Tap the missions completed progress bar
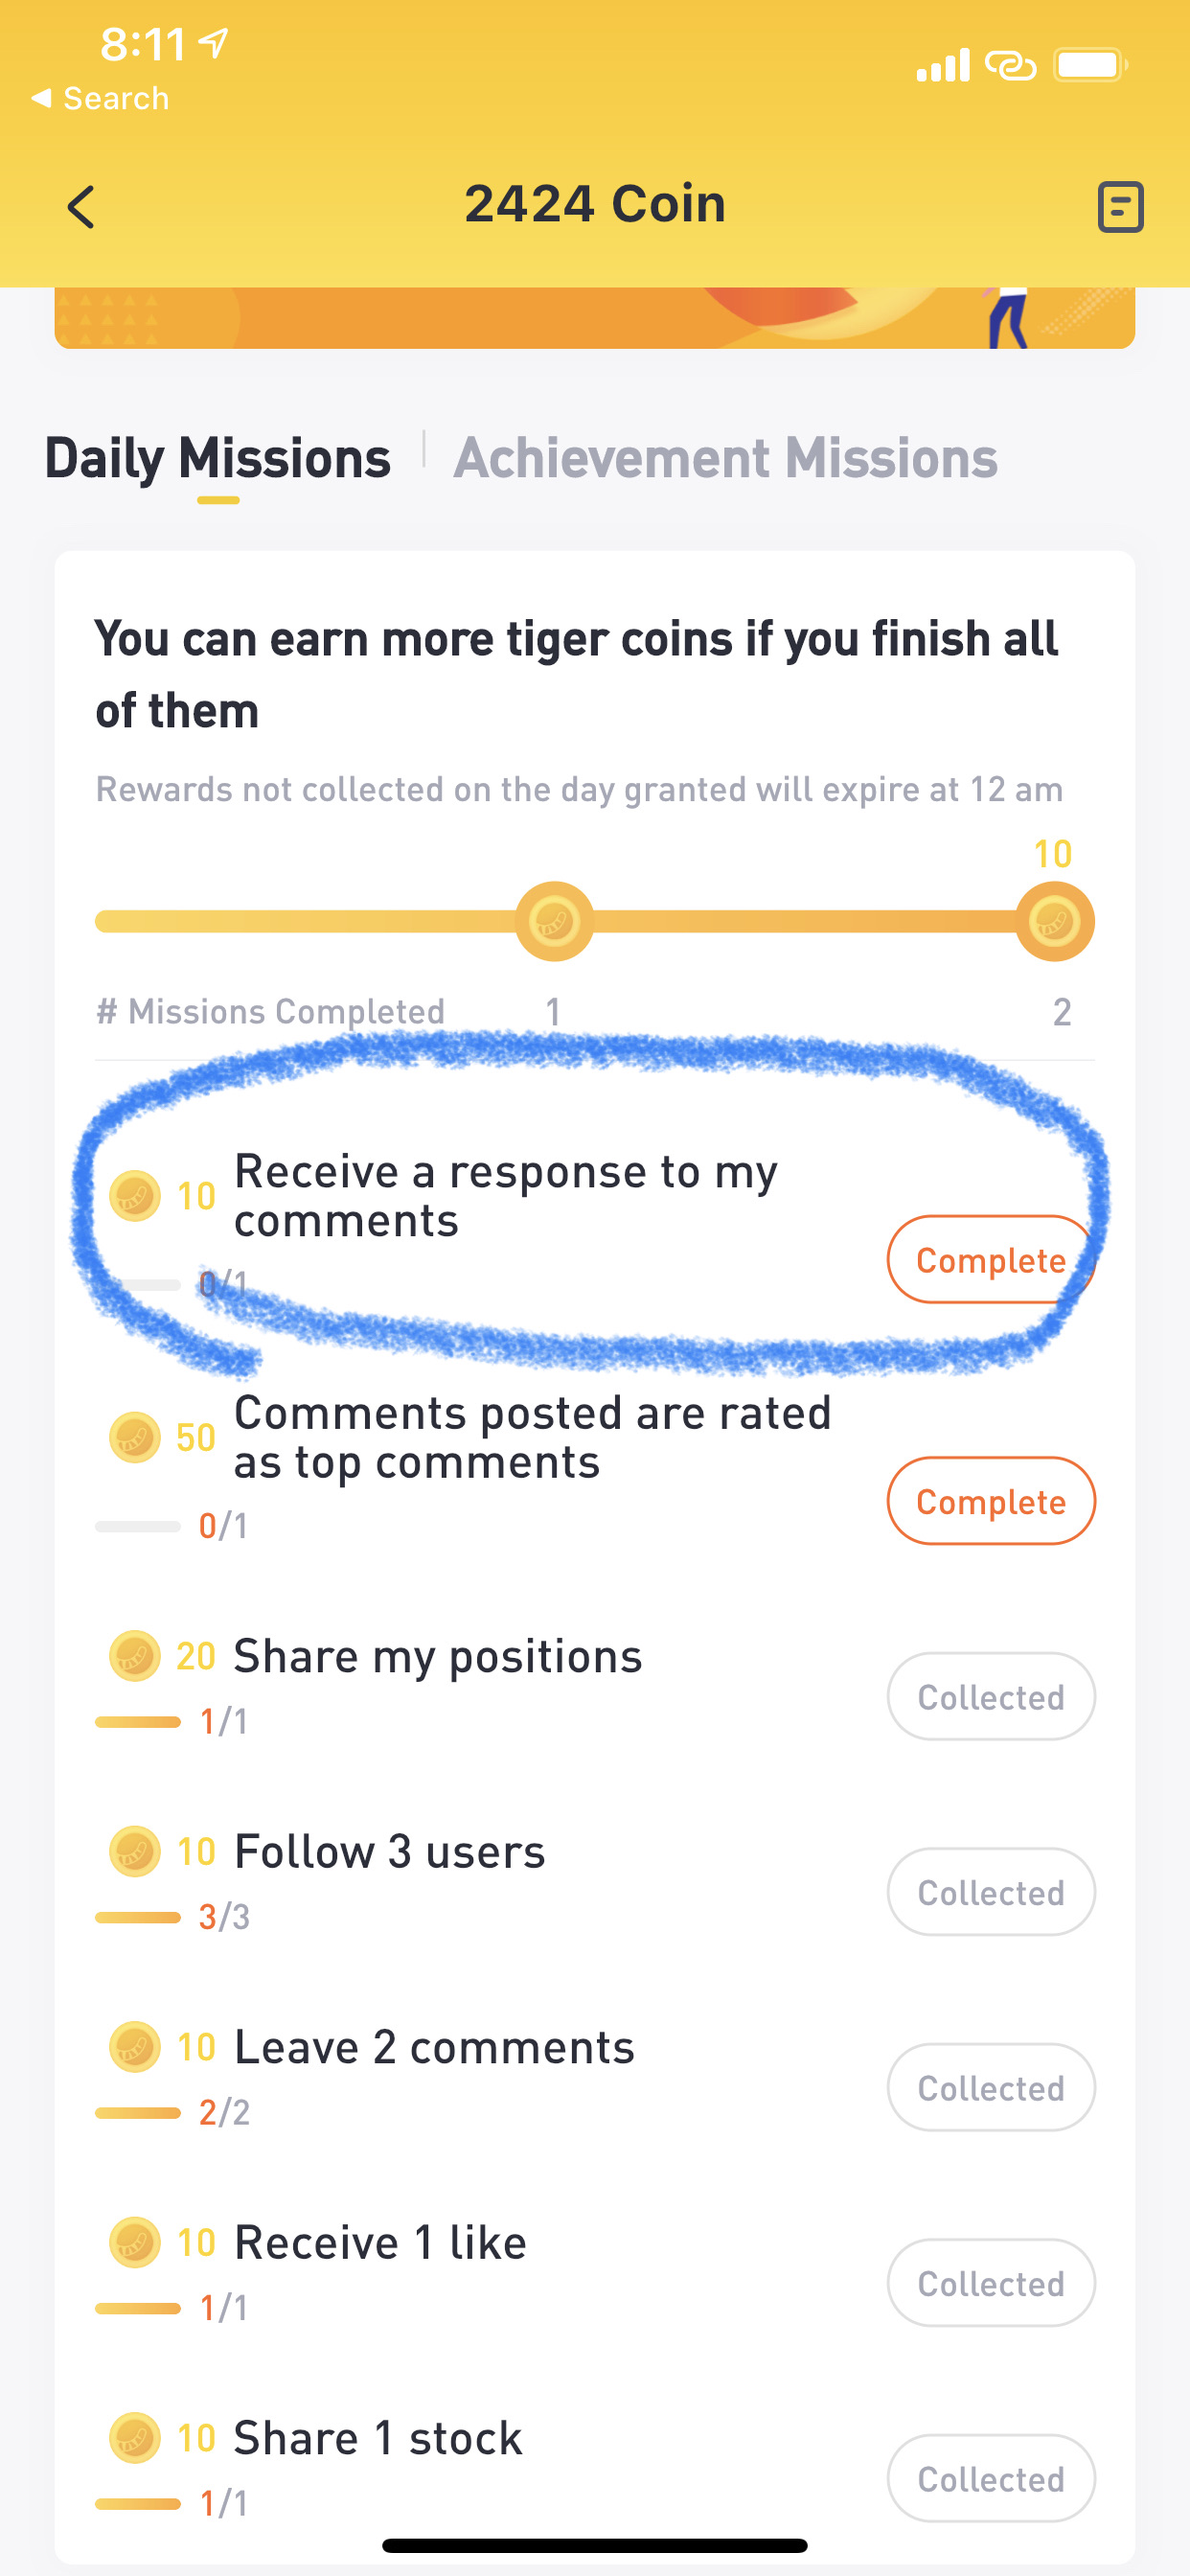1190x2576 pixels. [594, 921]
